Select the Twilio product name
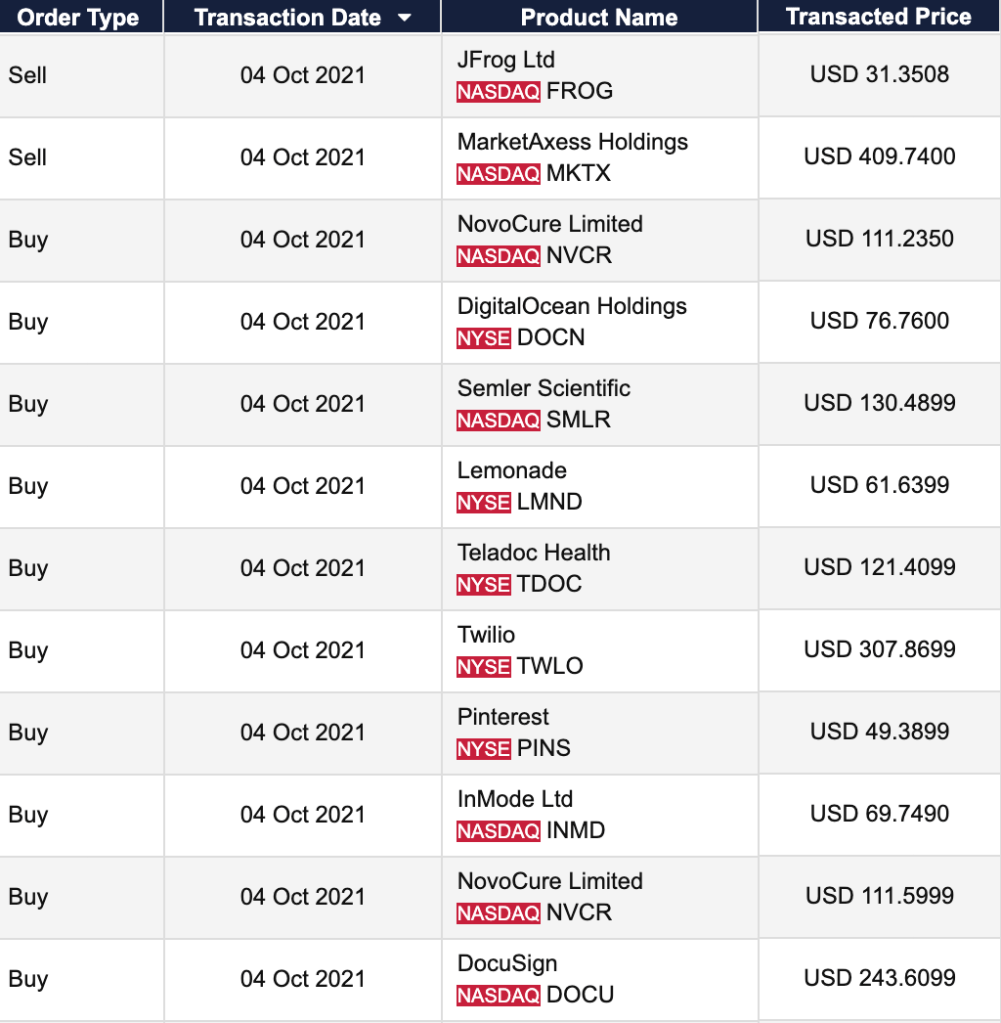Viewport: 1001px width, 1023px height. (486, 634)
